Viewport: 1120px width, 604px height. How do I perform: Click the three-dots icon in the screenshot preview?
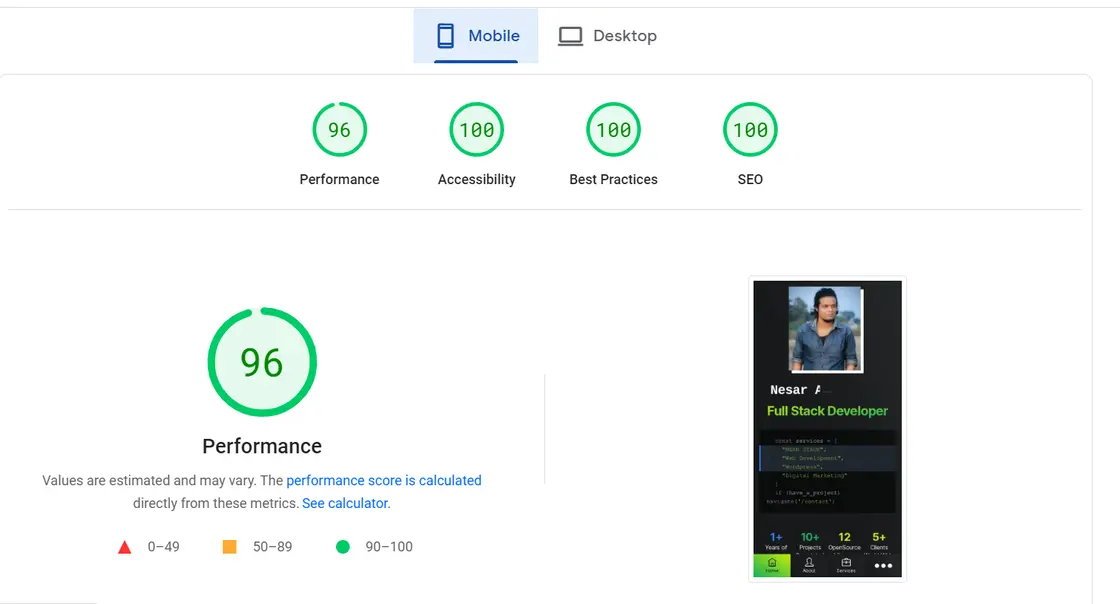pos(884,565)
